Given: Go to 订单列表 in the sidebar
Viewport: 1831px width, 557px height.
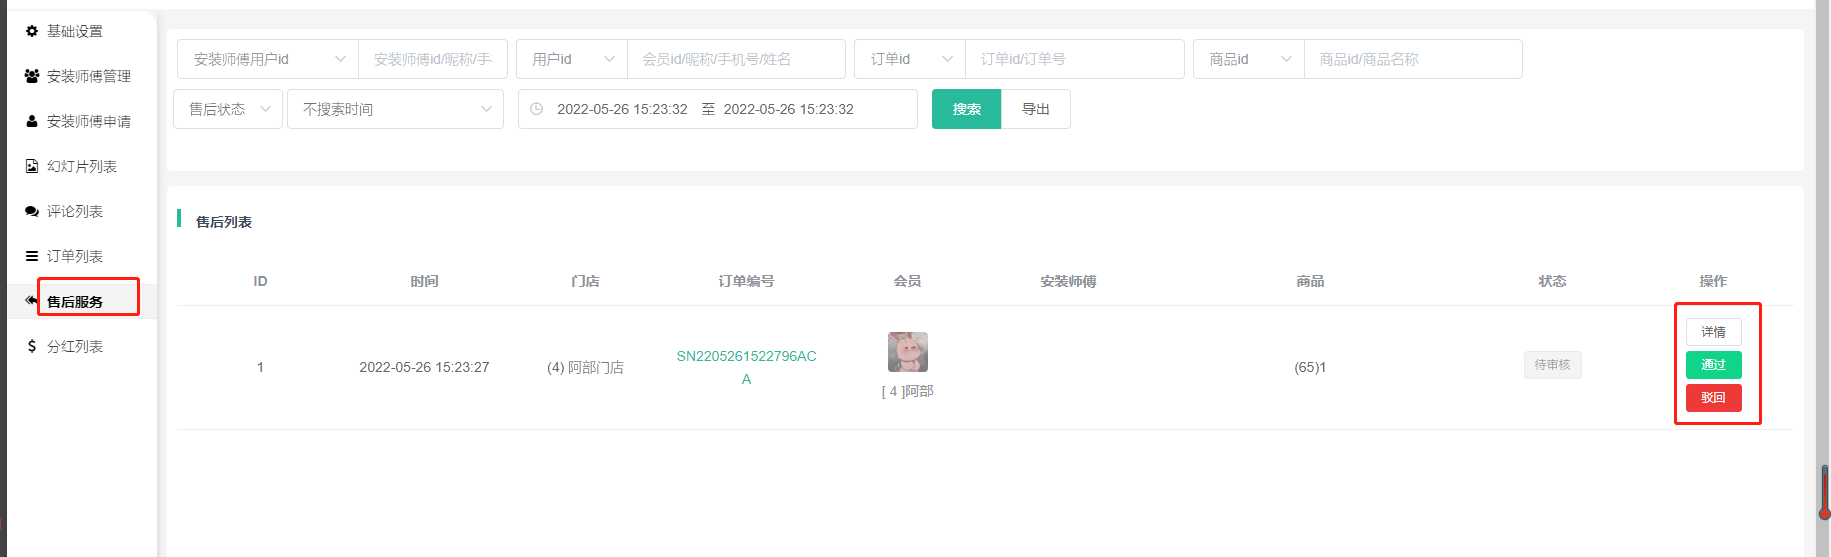Looking at the screenshot, I should (75, 256).
